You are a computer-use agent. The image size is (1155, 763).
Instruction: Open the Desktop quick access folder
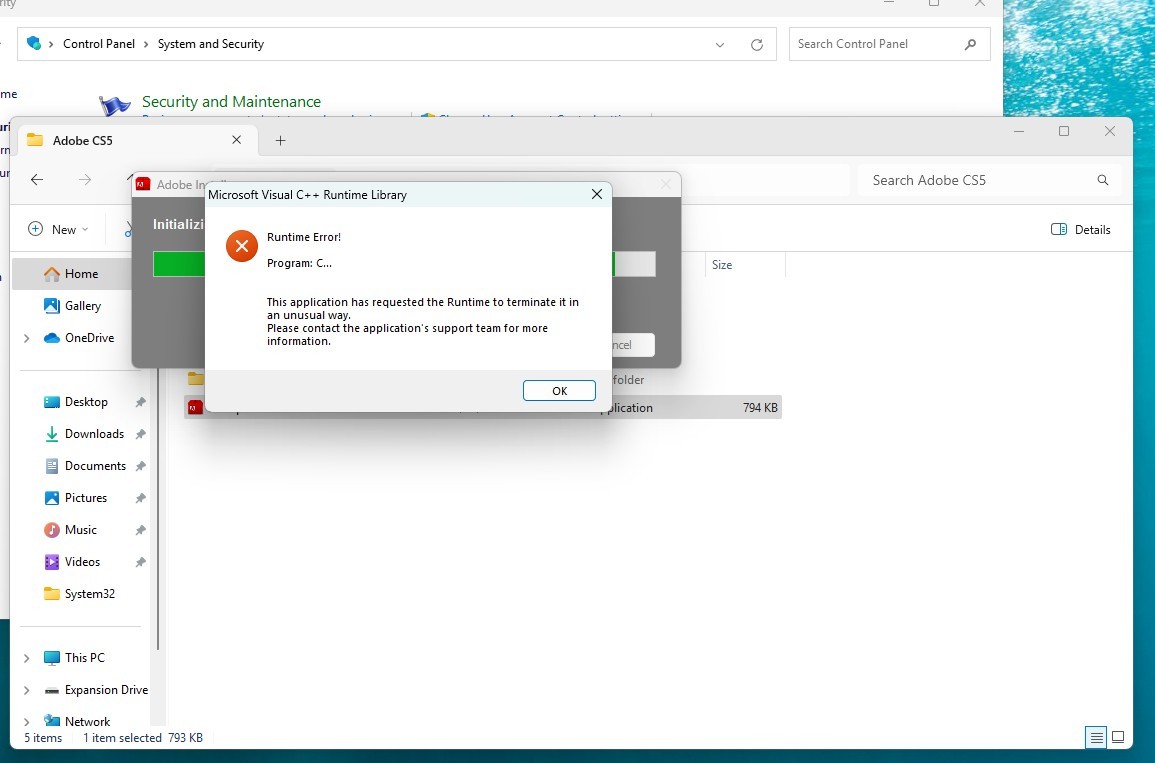tap(86, 401)
